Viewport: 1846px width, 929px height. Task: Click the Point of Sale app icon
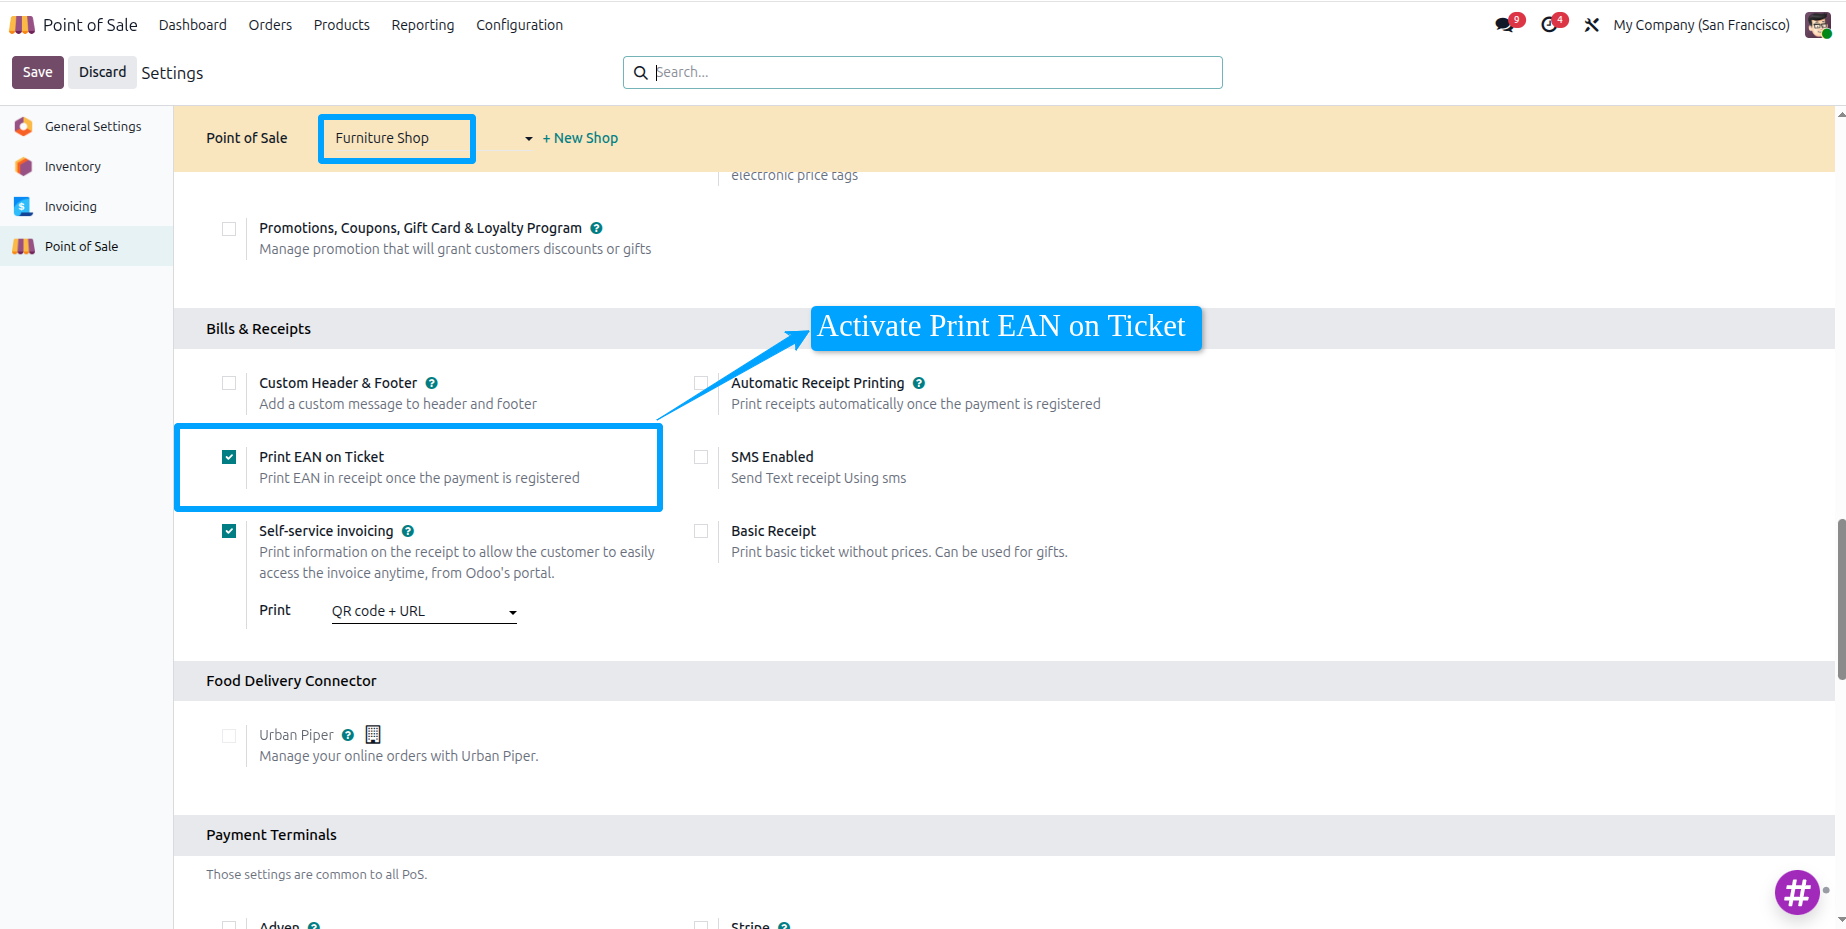(x=22, y=25)
